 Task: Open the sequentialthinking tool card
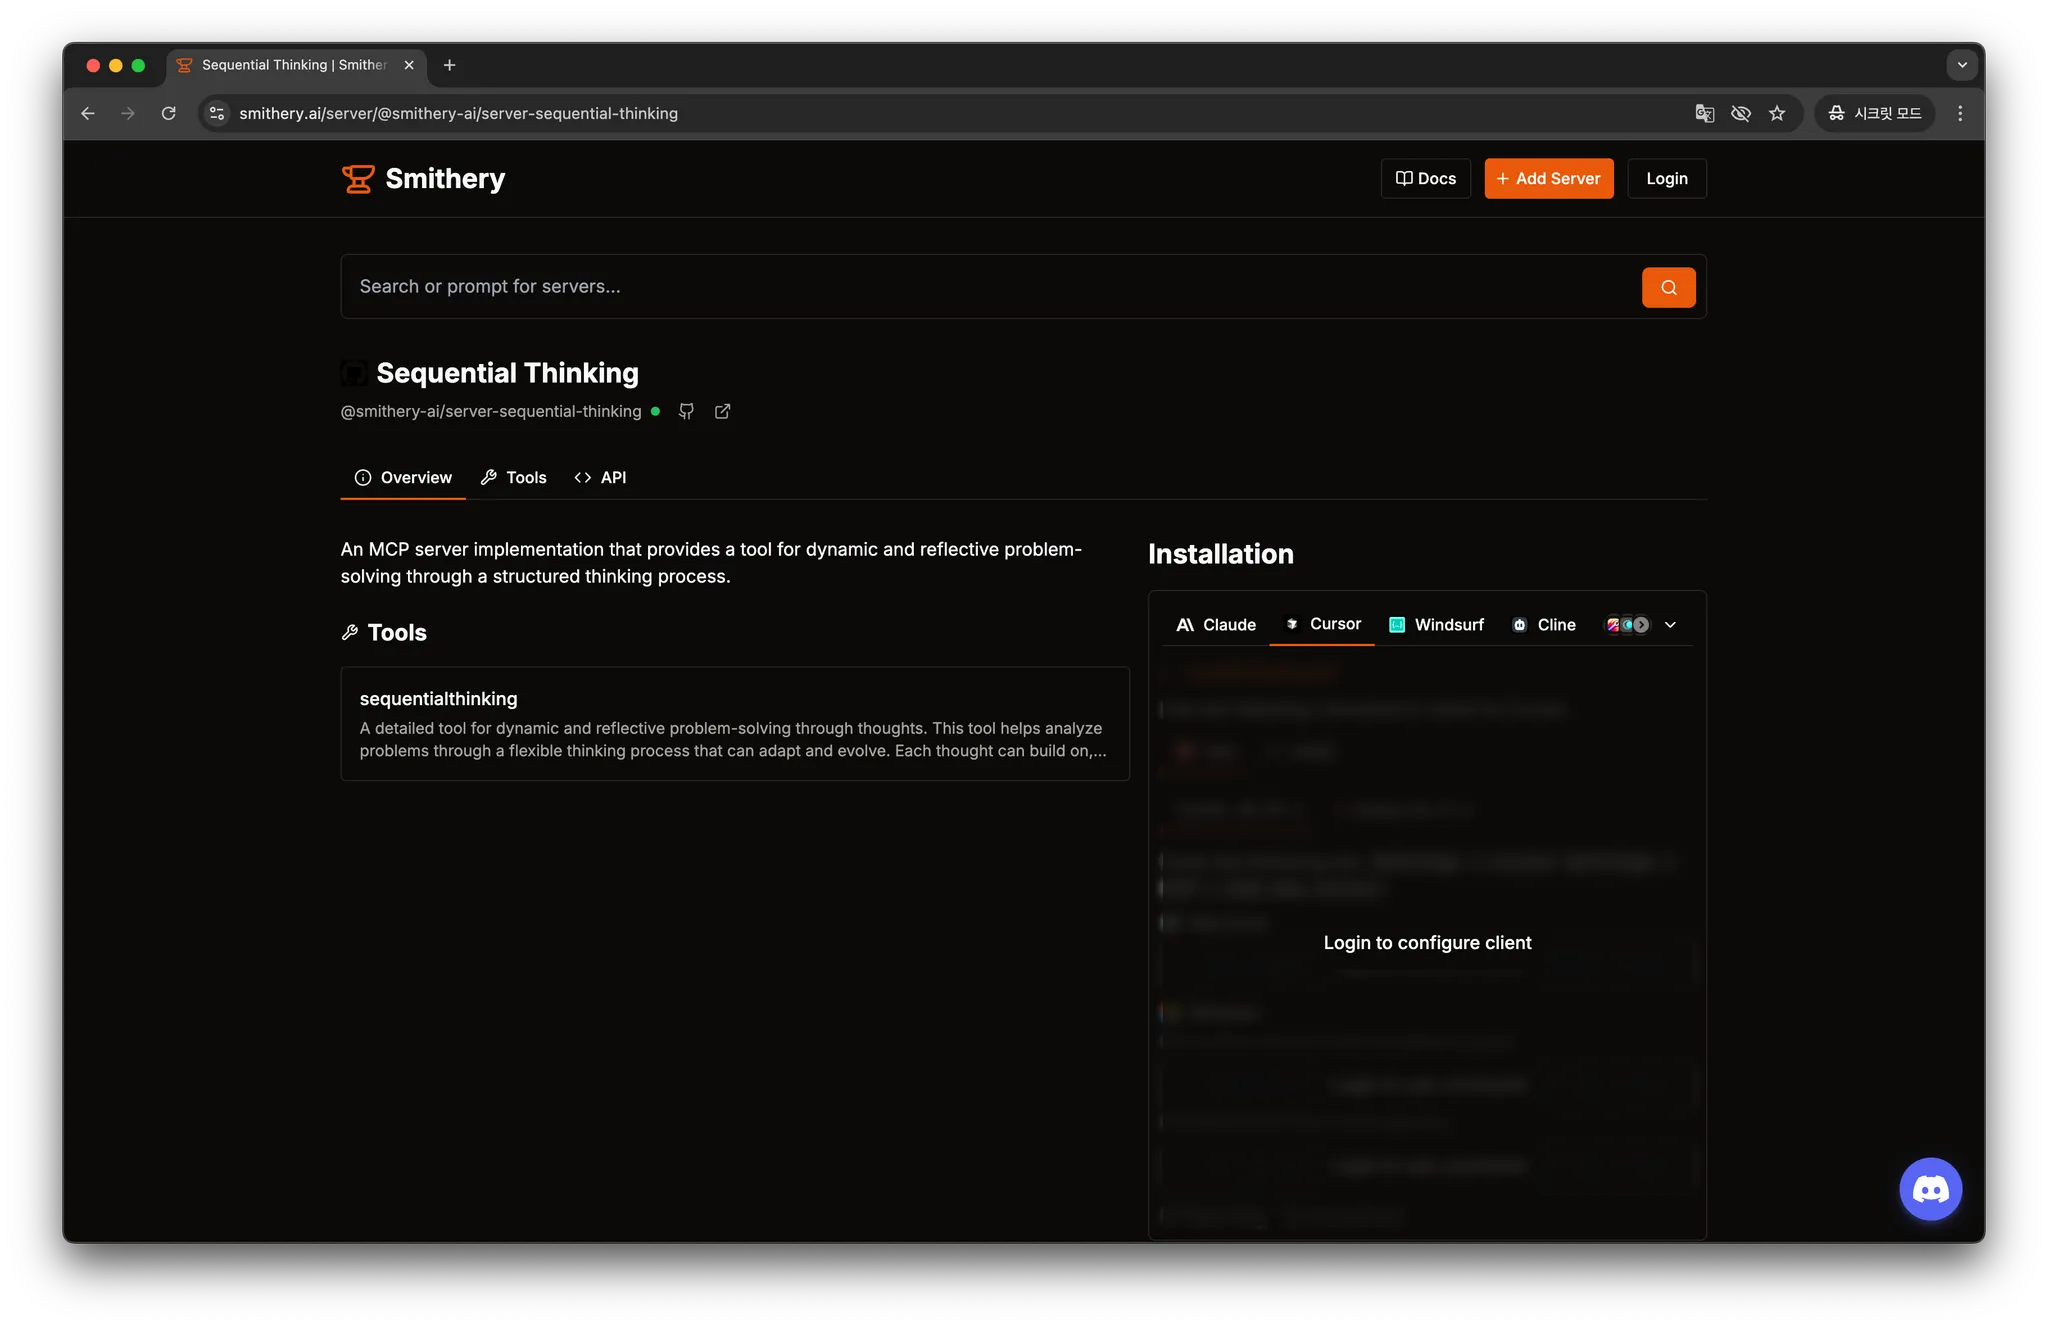[735, 724]
